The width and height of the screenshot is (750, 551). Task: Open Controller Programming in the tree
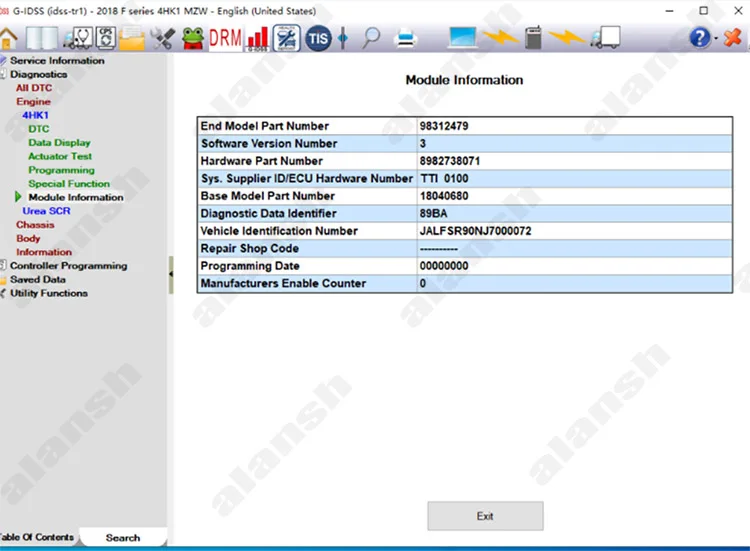coord(68,266)
